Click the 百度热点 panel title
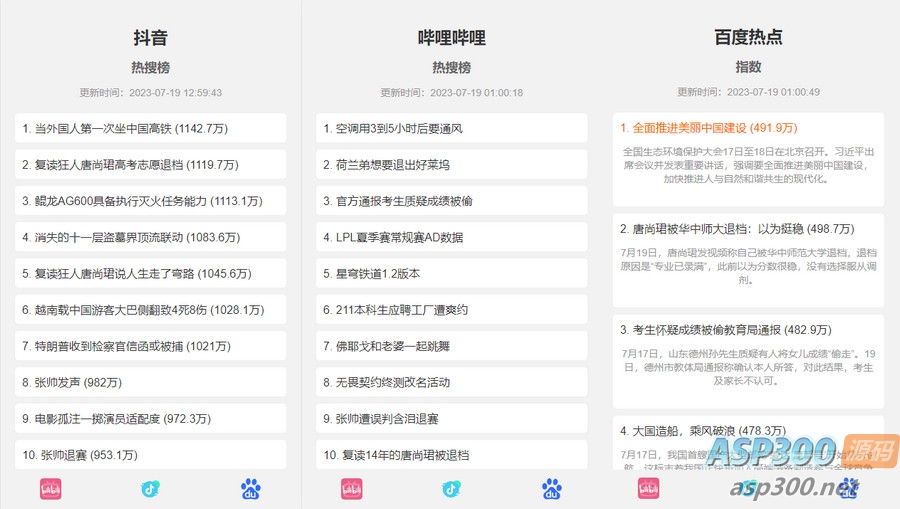 [748, 37]
